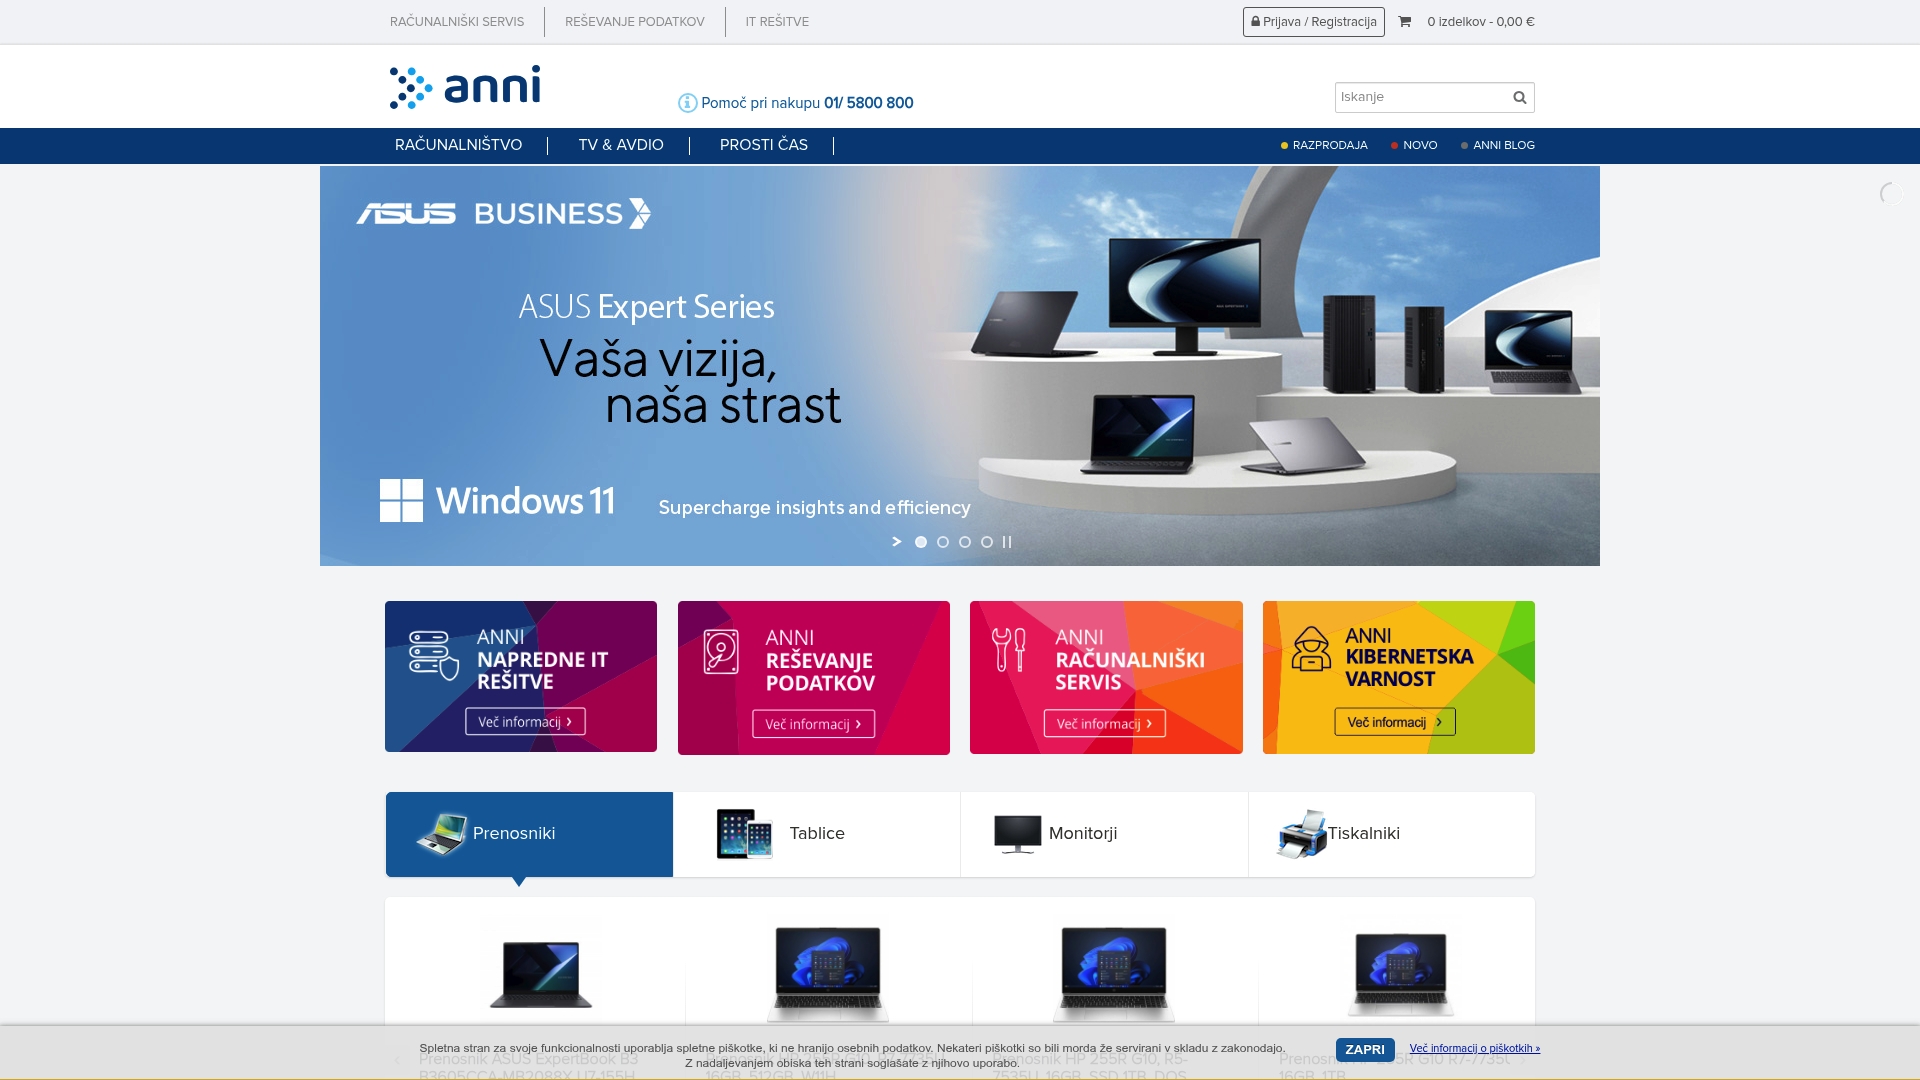Screen dimensions: 1920x1080
Task: Open the REŠEVANJE PODATKOV menu item
Action: (634, 21)
